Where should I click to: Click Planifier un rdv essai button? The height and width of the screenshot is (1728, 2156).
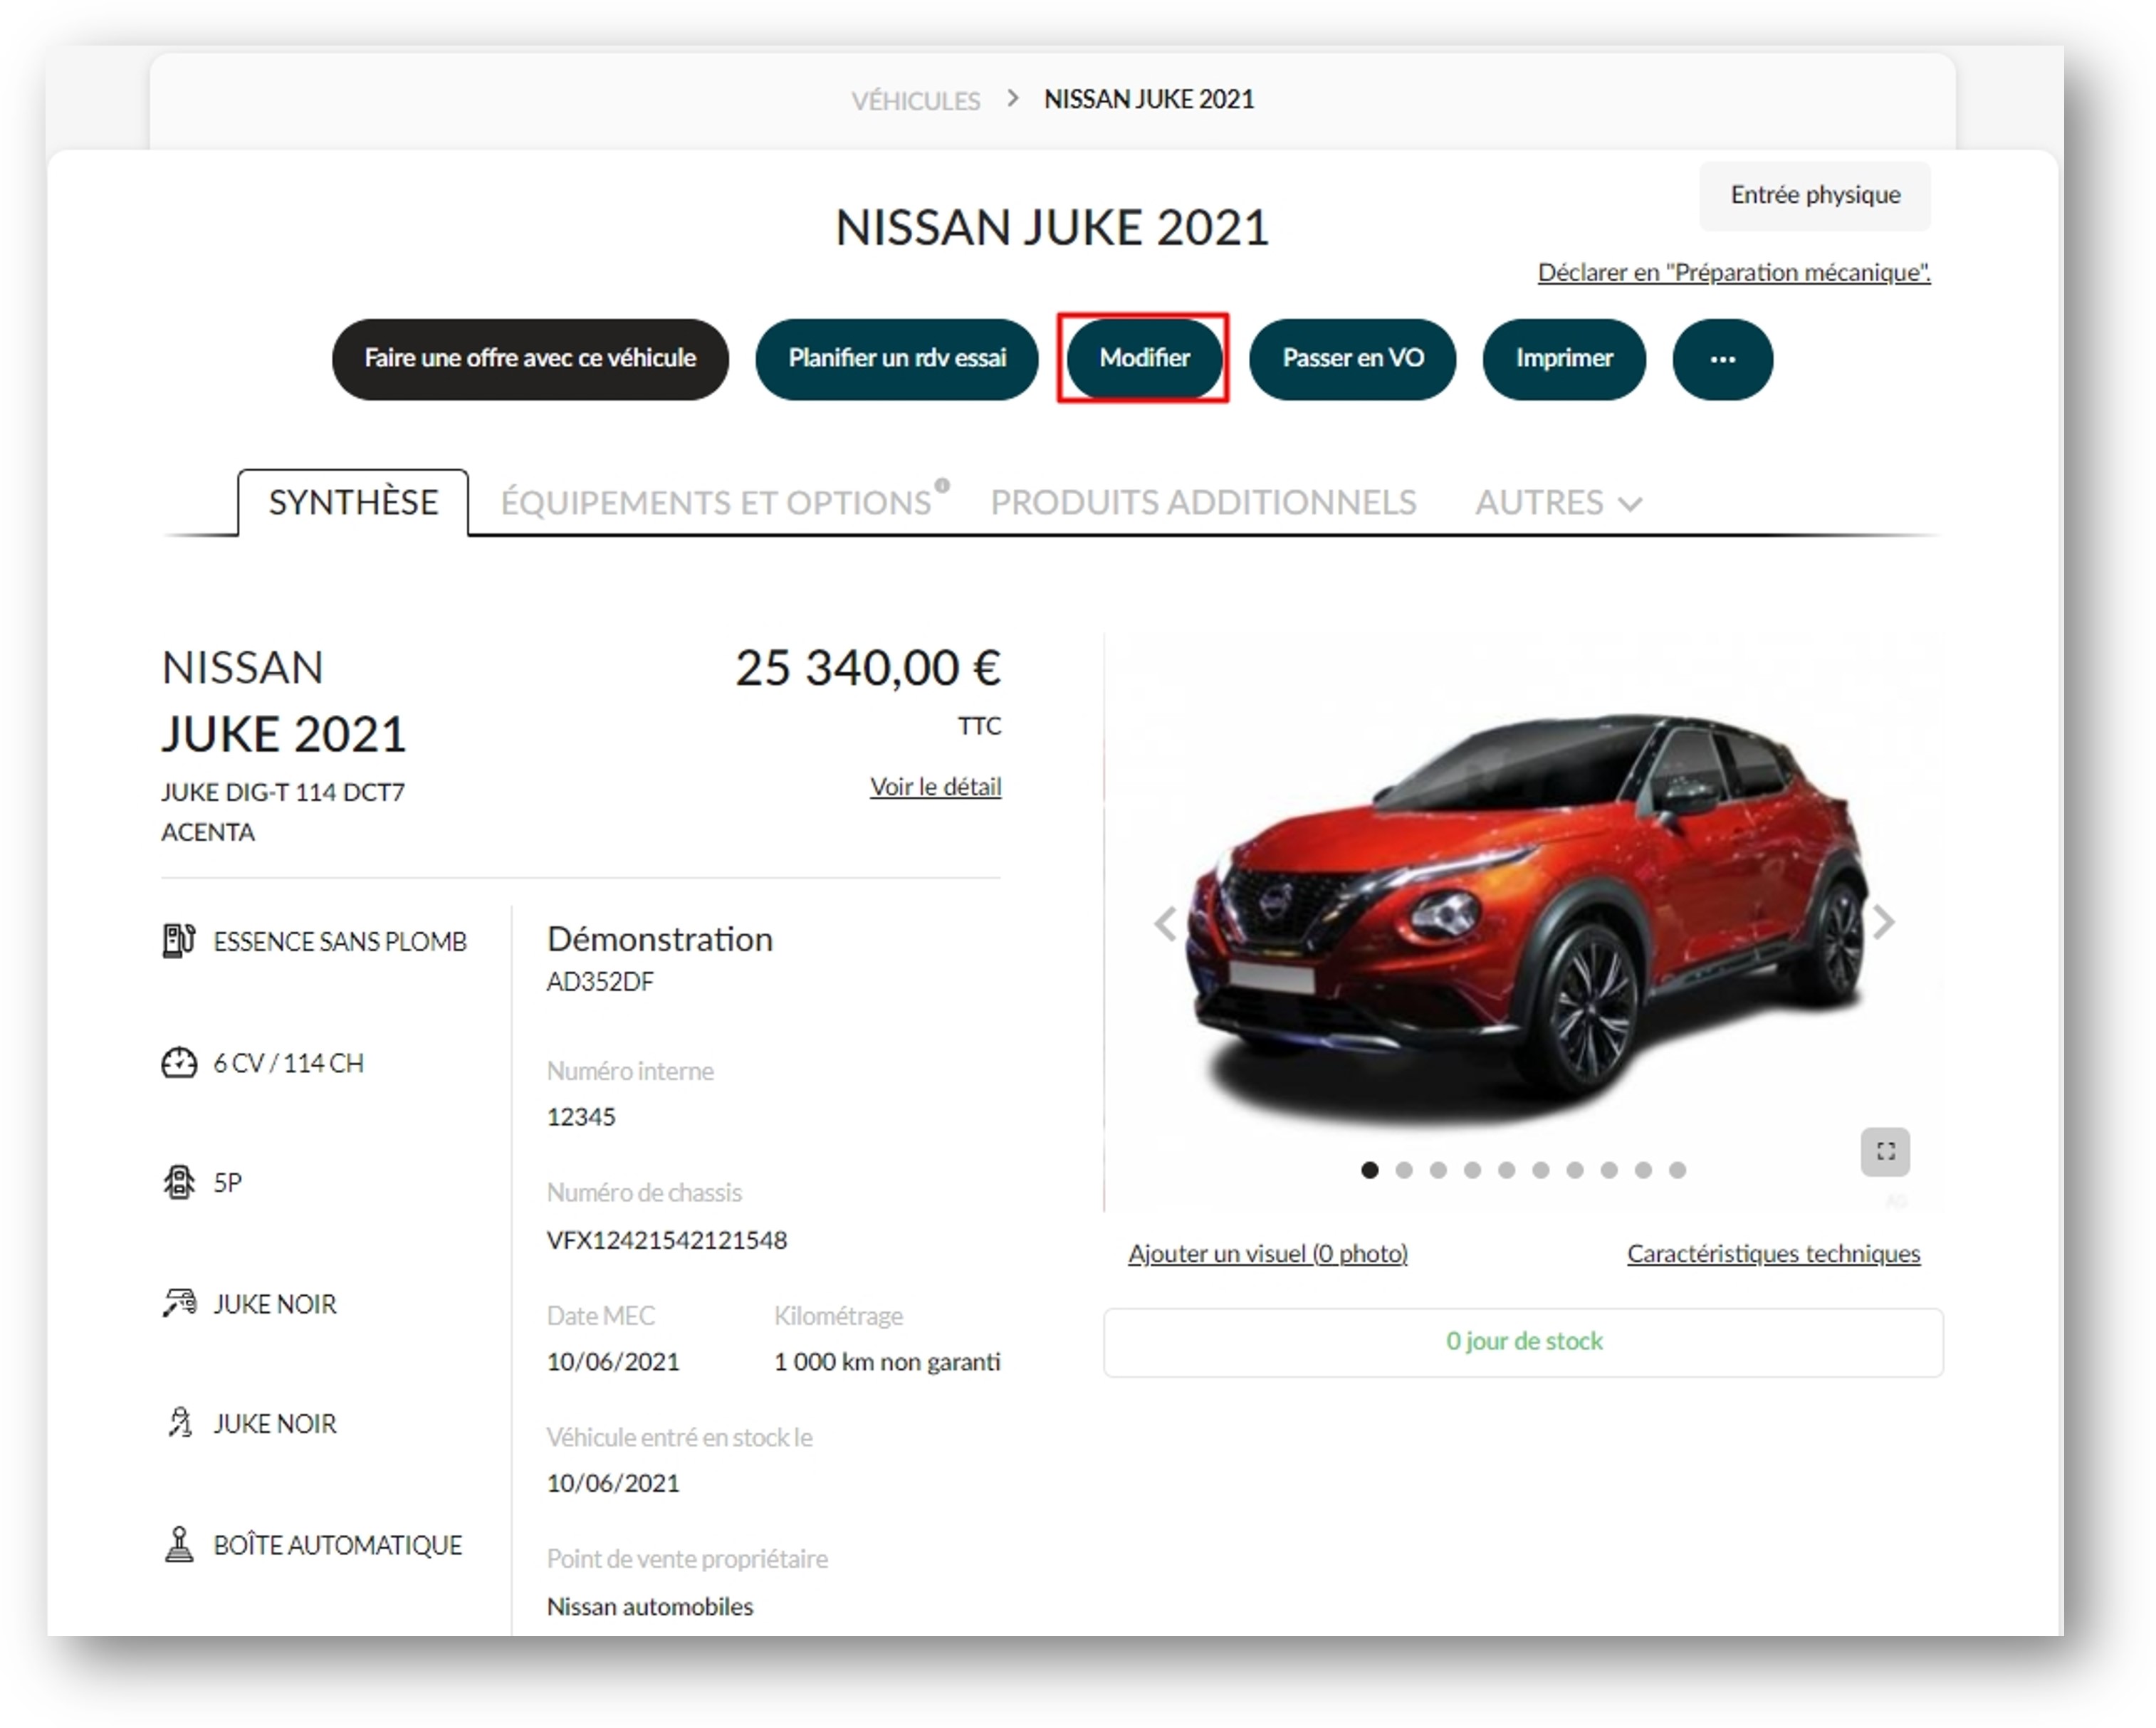point(897,359)
